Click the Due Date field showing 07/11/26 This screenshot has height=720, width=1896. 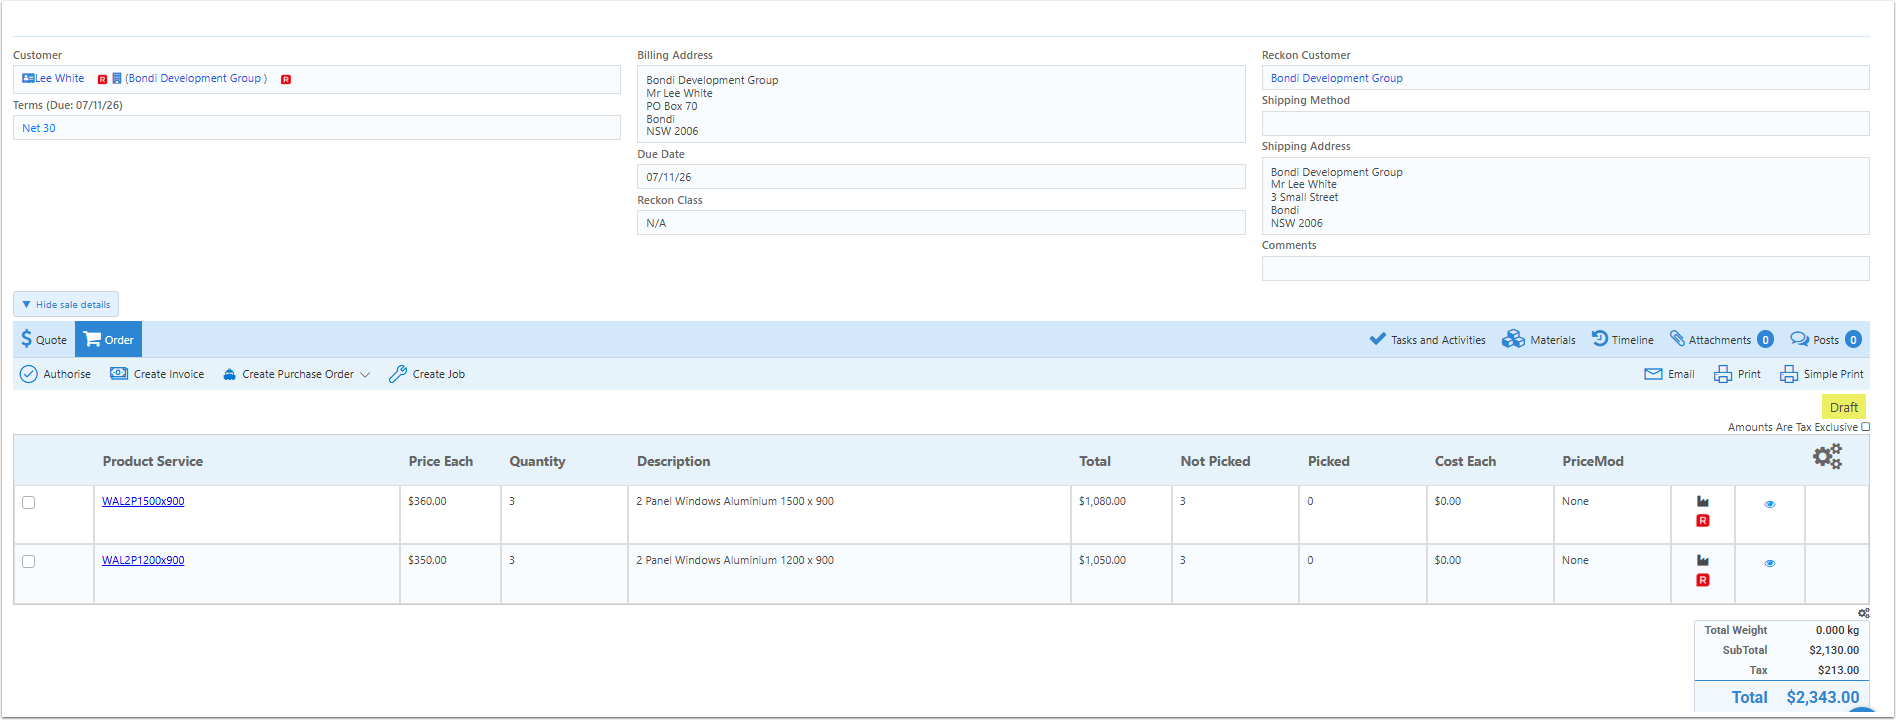[941, 177]
